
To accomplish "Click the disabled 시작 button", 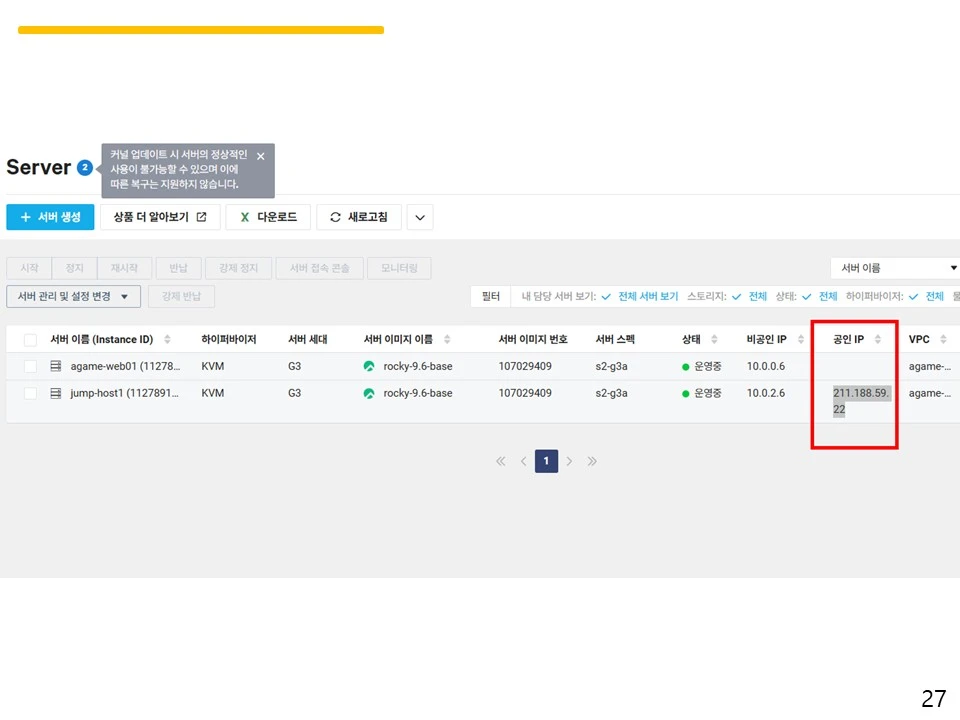I will pyautogui.click(x=29, y=268).
